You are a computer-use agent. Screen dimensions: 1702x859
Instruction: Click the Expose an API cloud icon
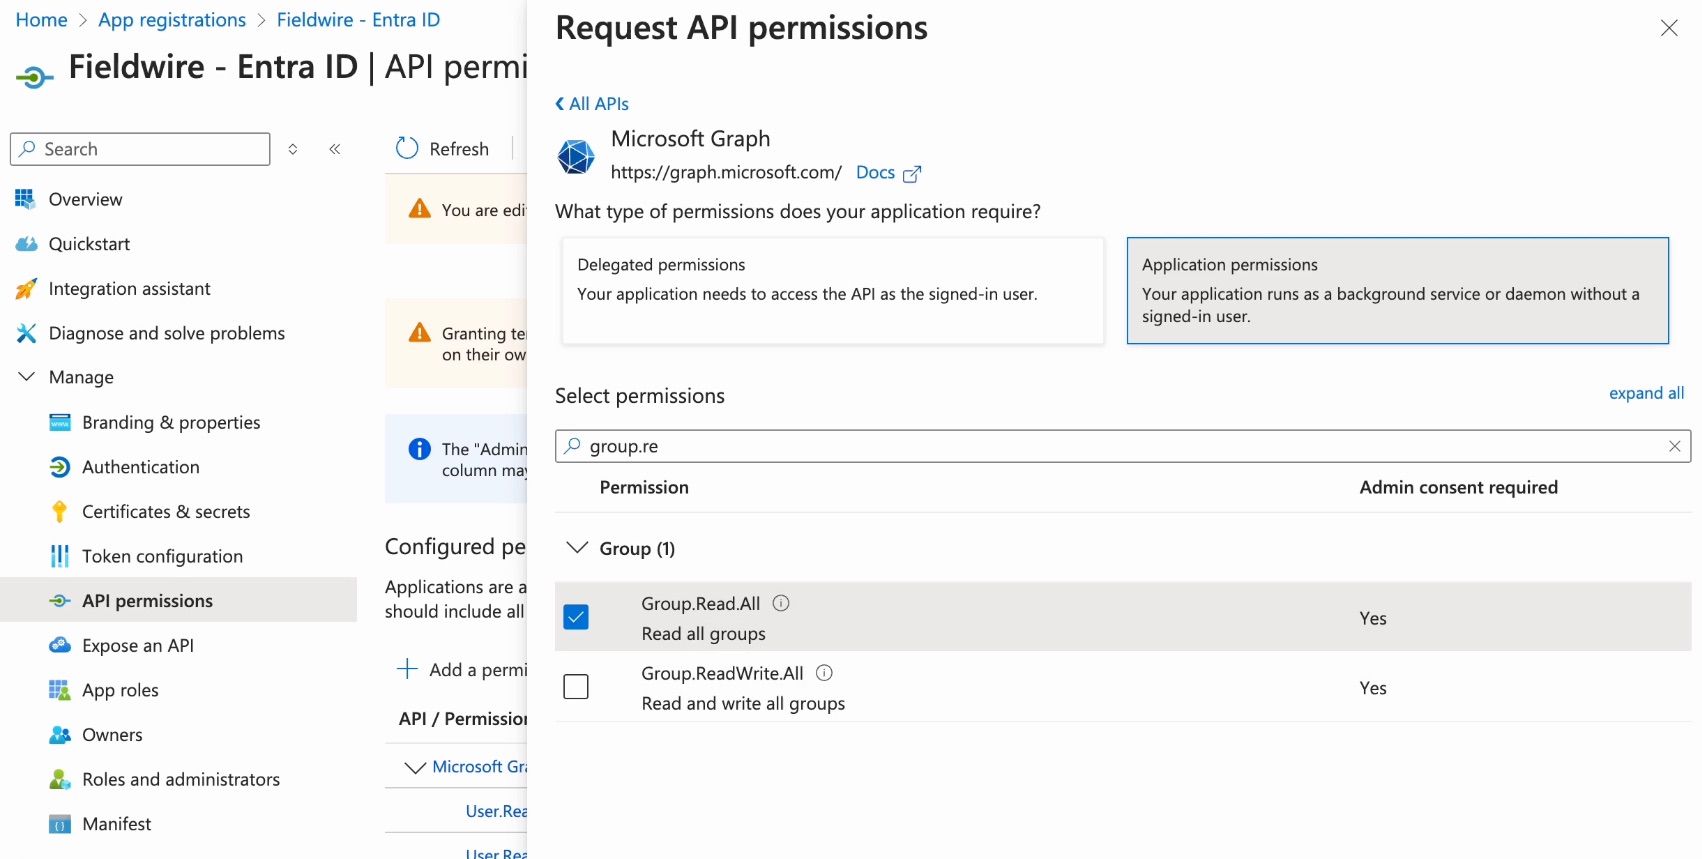coord(60,645)
